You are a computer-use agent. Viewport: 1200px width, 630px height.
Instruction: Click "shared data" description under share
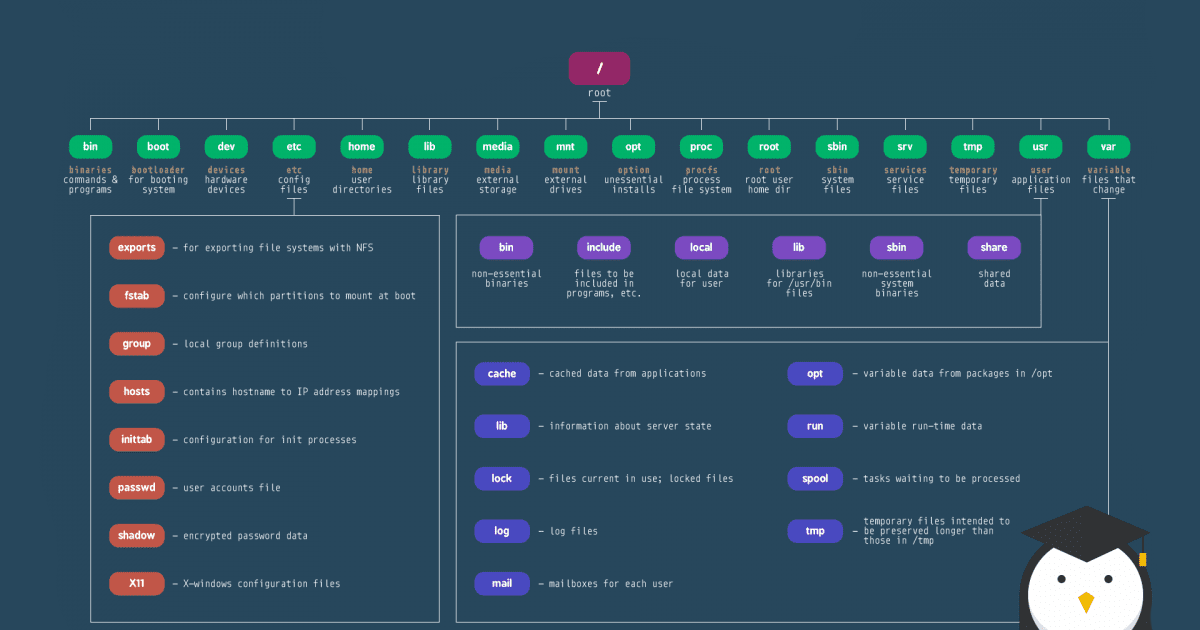pyautogui.click(x=994, y=279)
